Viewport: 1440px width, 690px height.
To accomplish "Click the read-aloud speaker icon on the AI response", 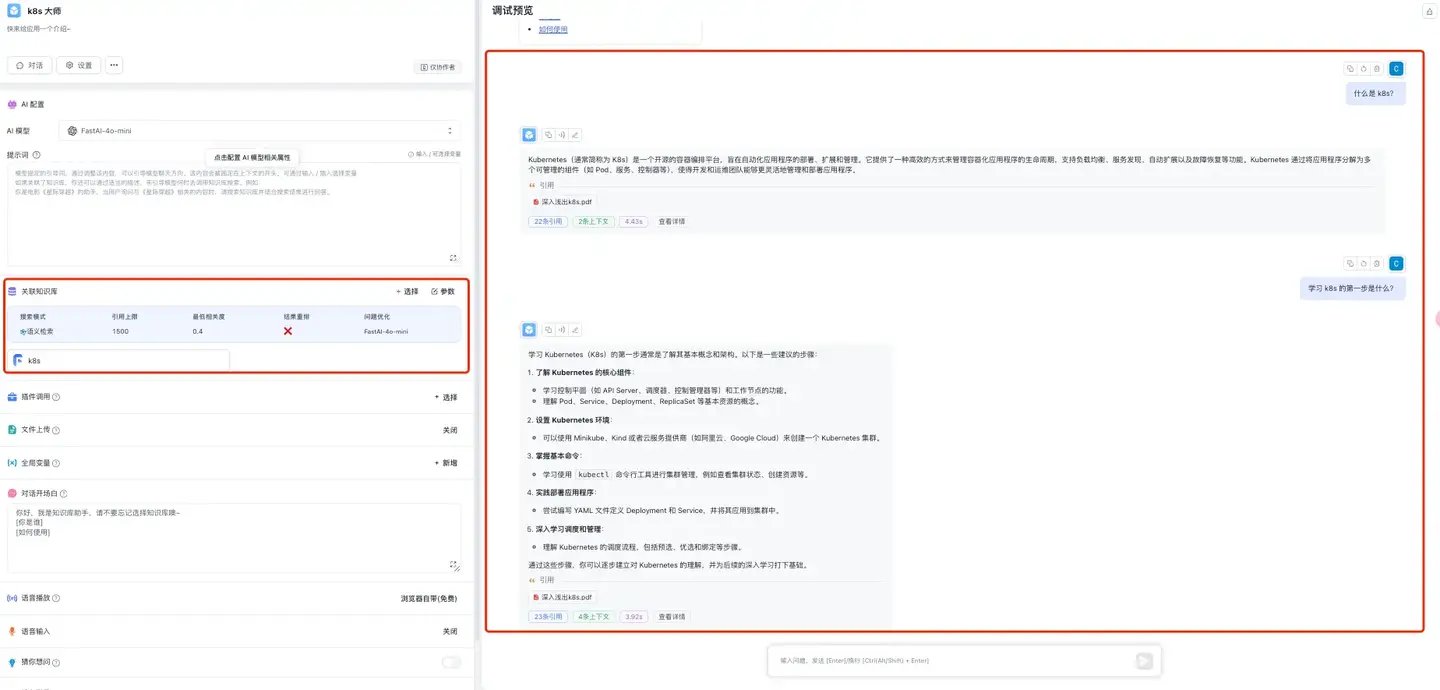I will 561,134.
